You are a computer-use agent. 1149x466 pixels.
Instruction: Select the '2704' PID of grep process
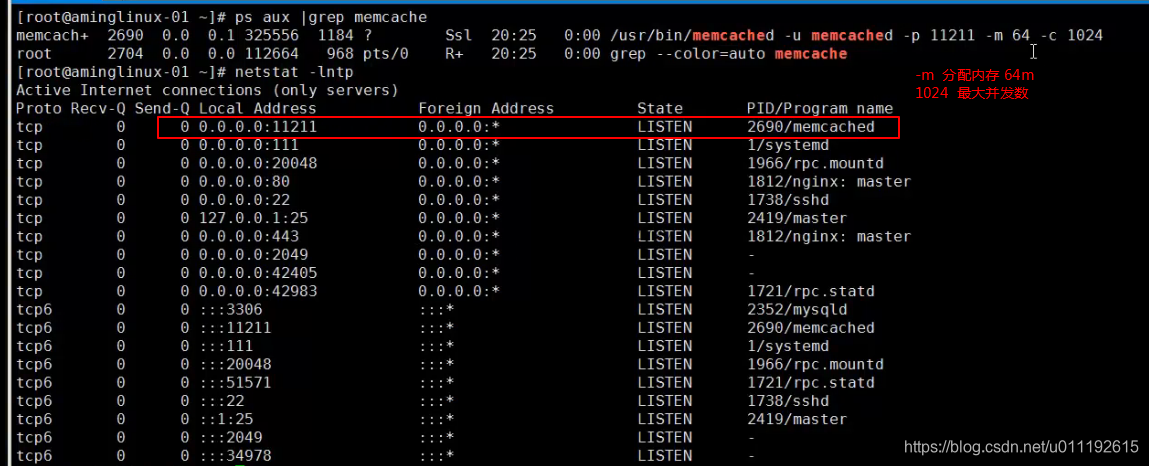(x=125, y=53)
